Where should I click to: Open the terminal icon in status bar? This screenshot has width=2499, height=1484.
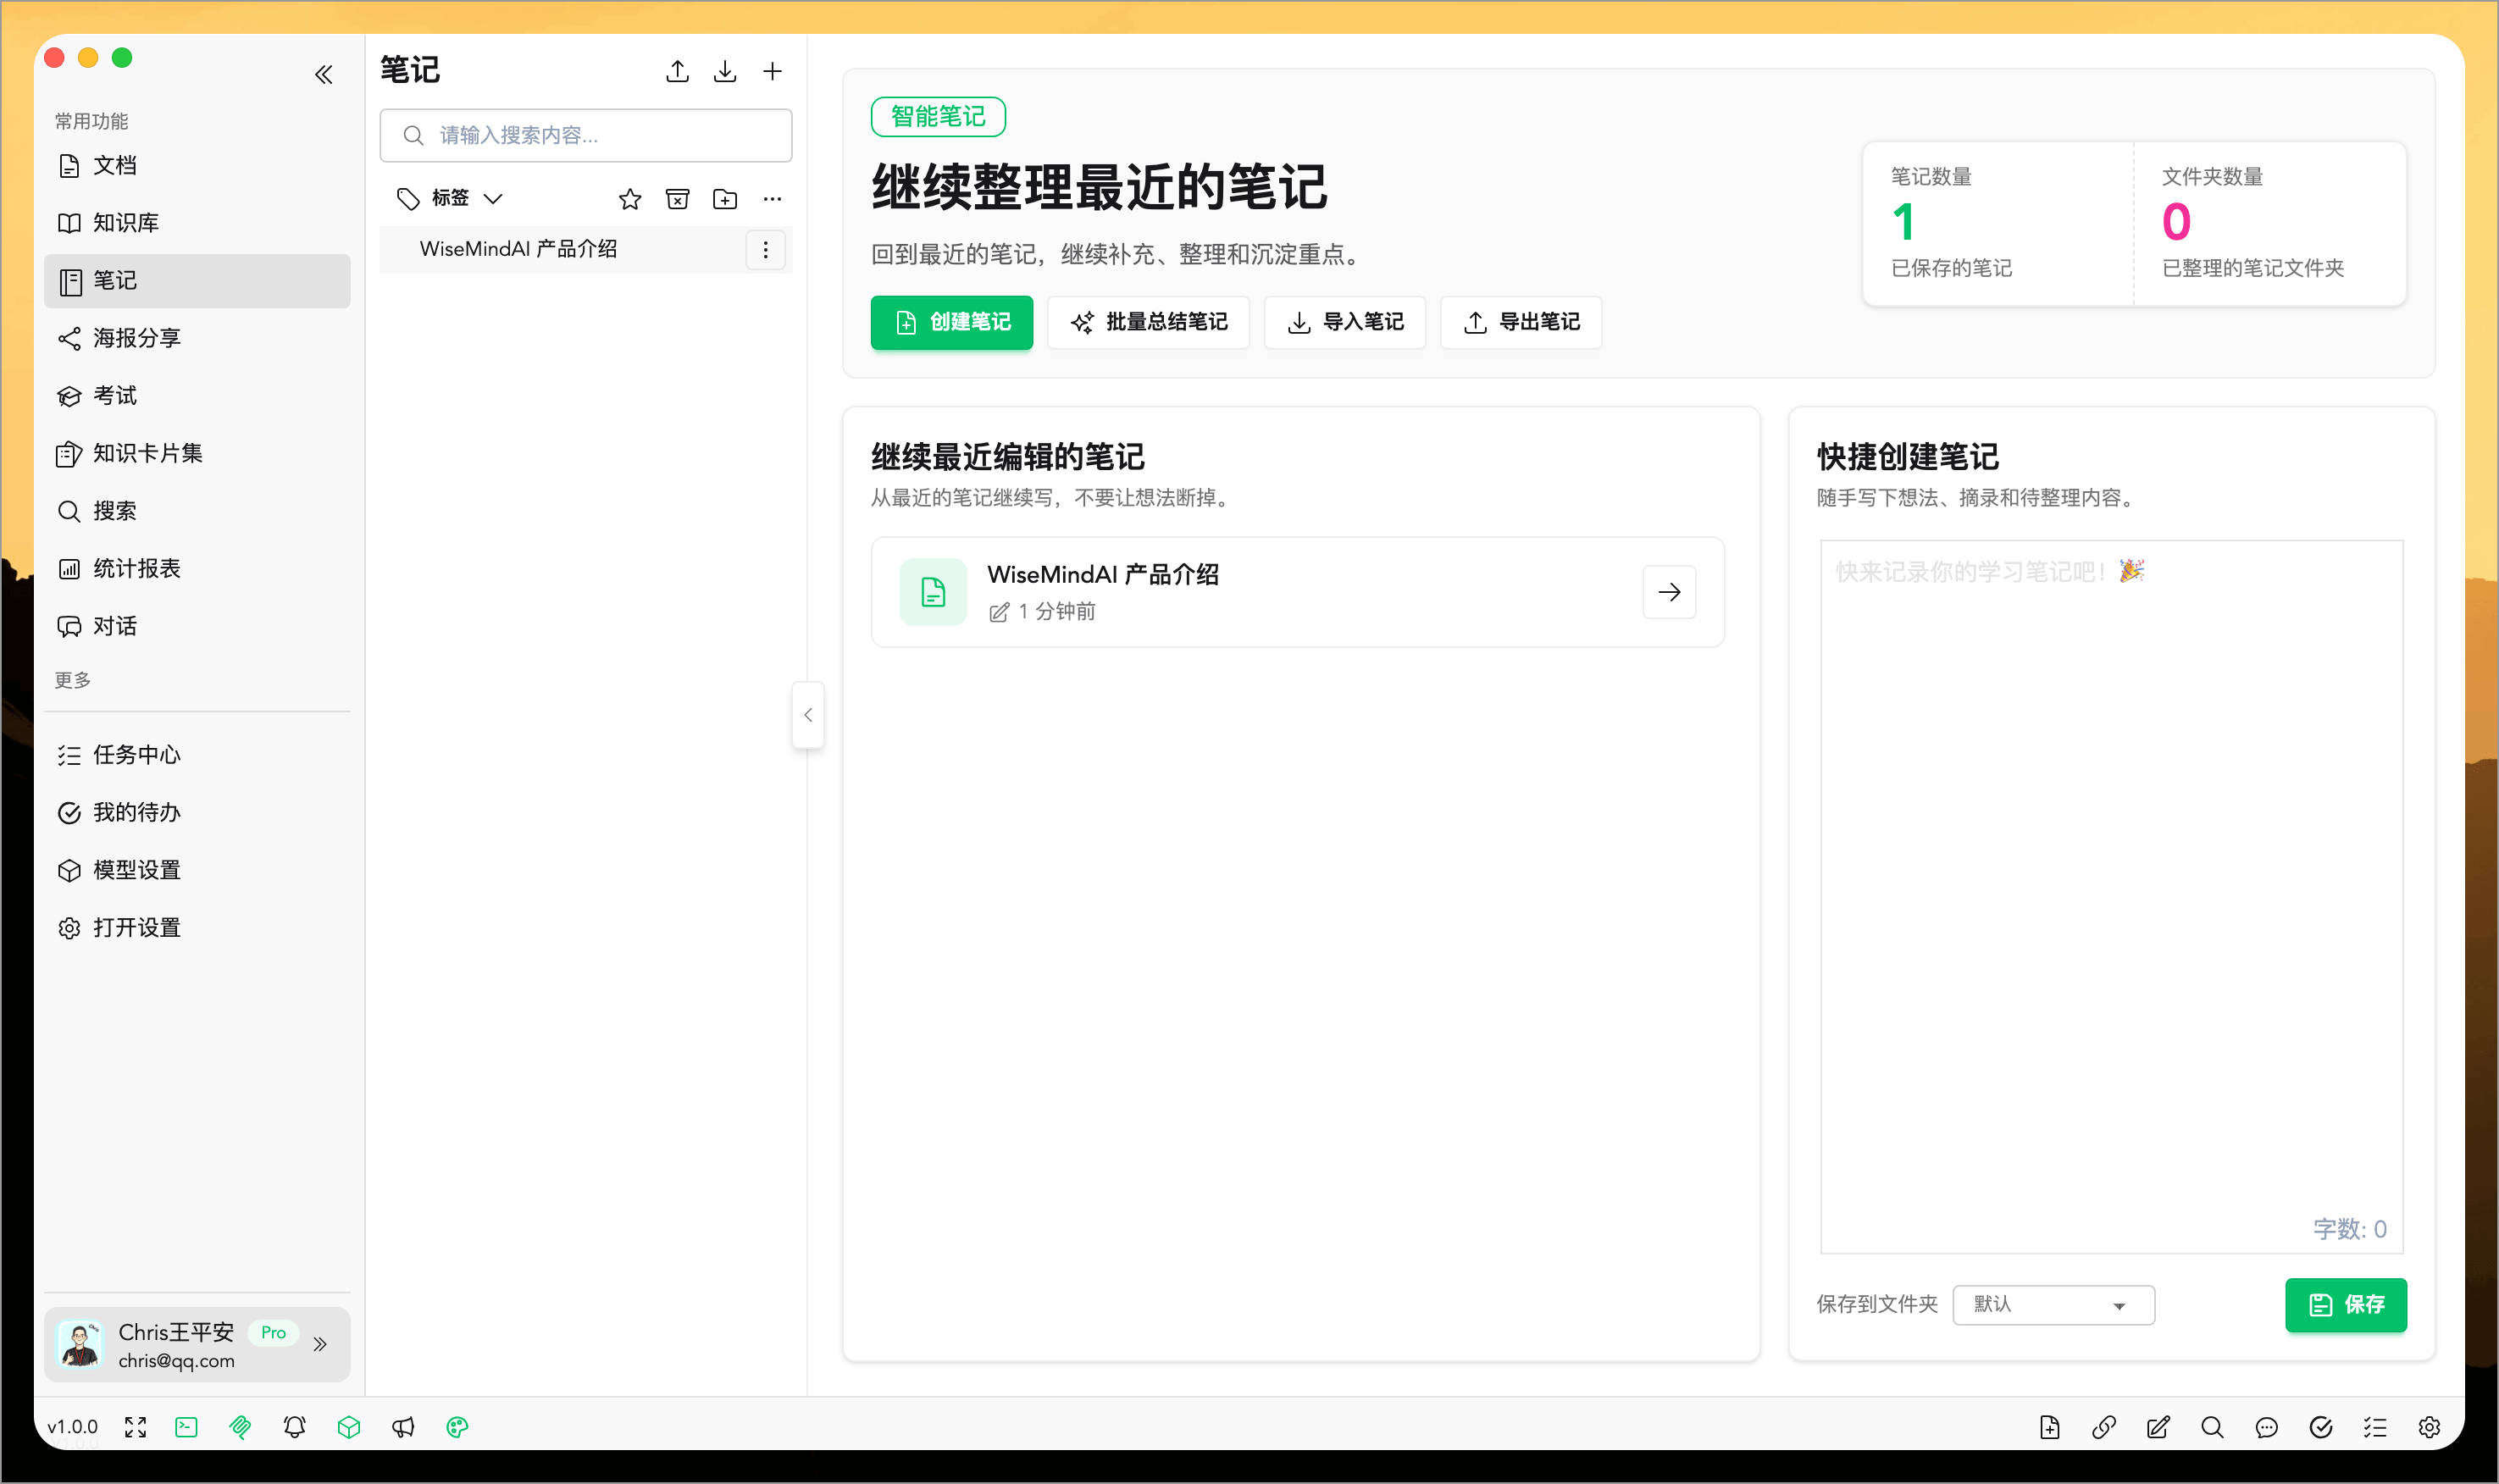[x=186, y=1427]
